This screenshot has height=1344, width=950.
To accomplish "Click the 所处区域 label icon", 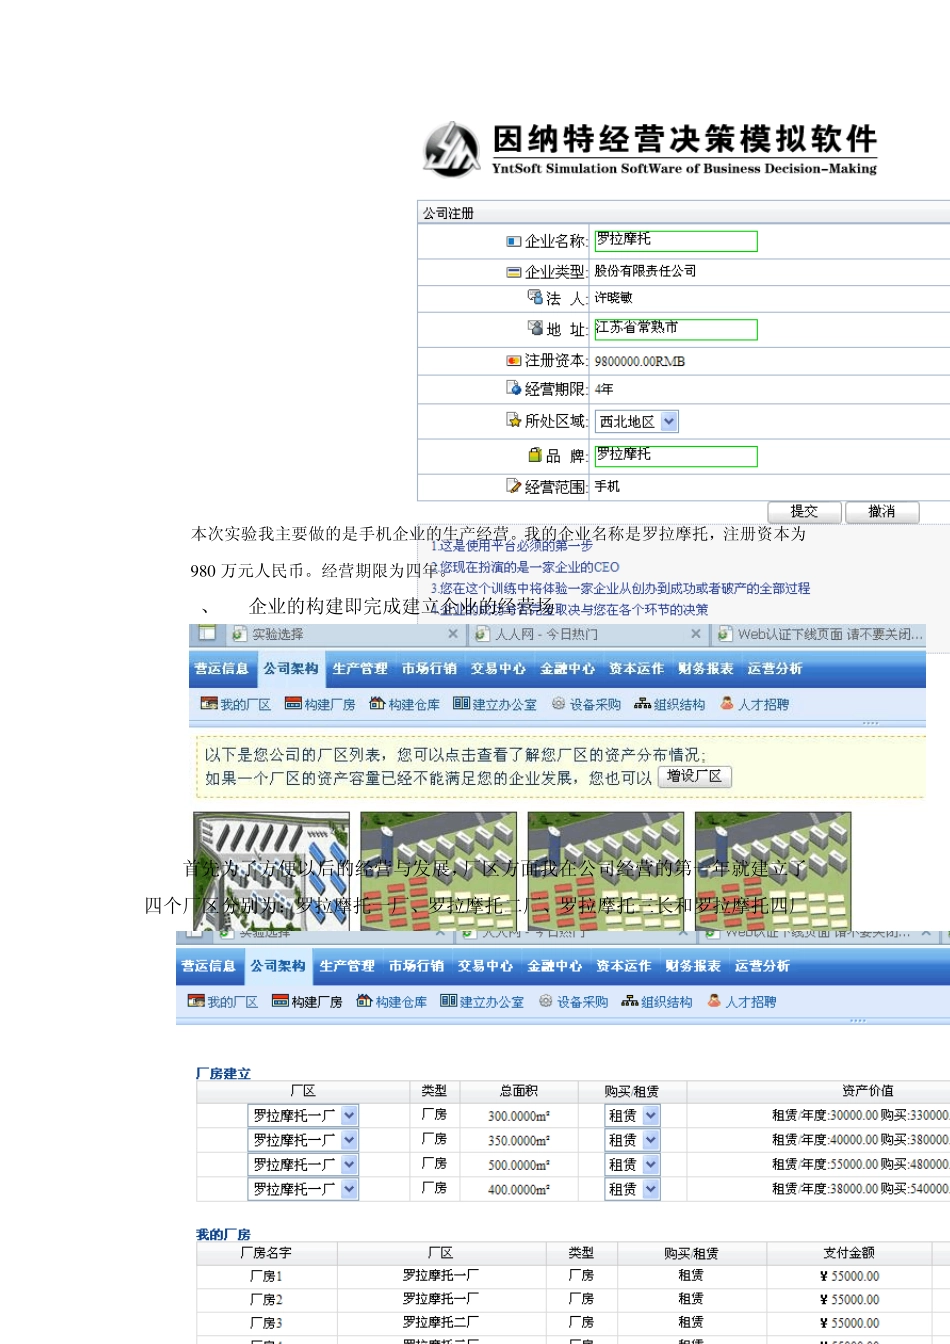I will coord(514,420).
